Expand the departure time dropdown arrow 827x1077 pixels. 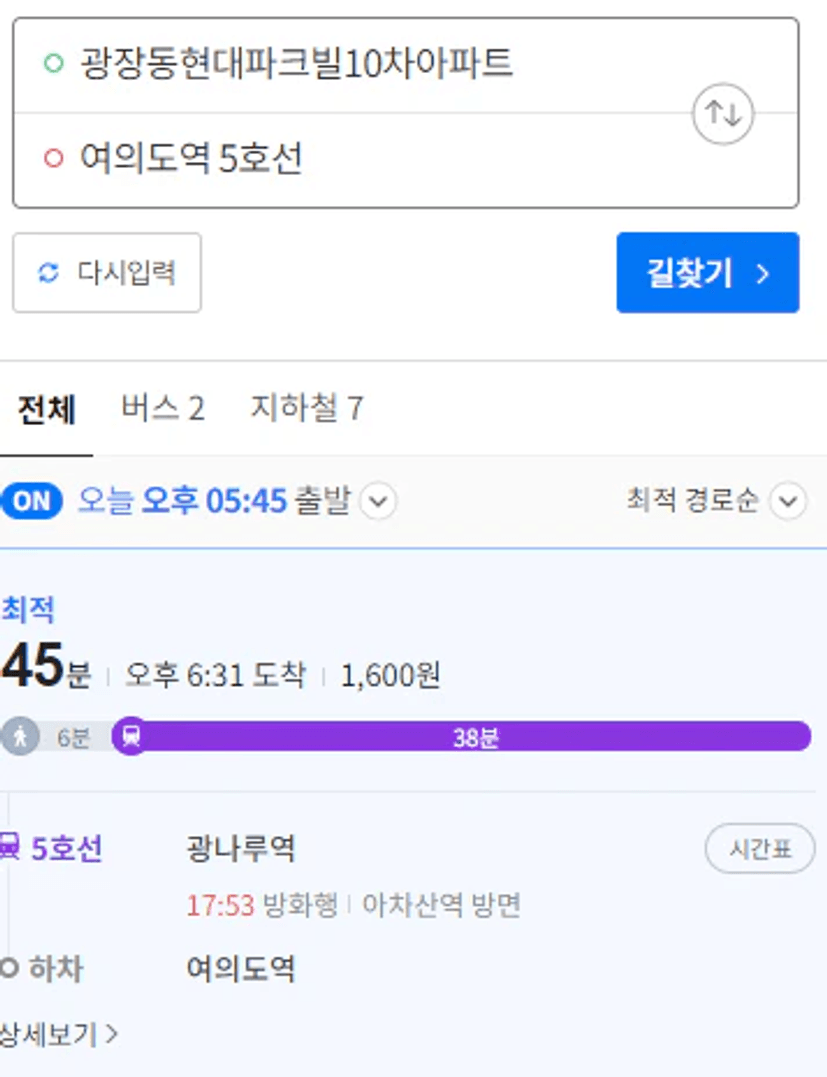point(378,501)
